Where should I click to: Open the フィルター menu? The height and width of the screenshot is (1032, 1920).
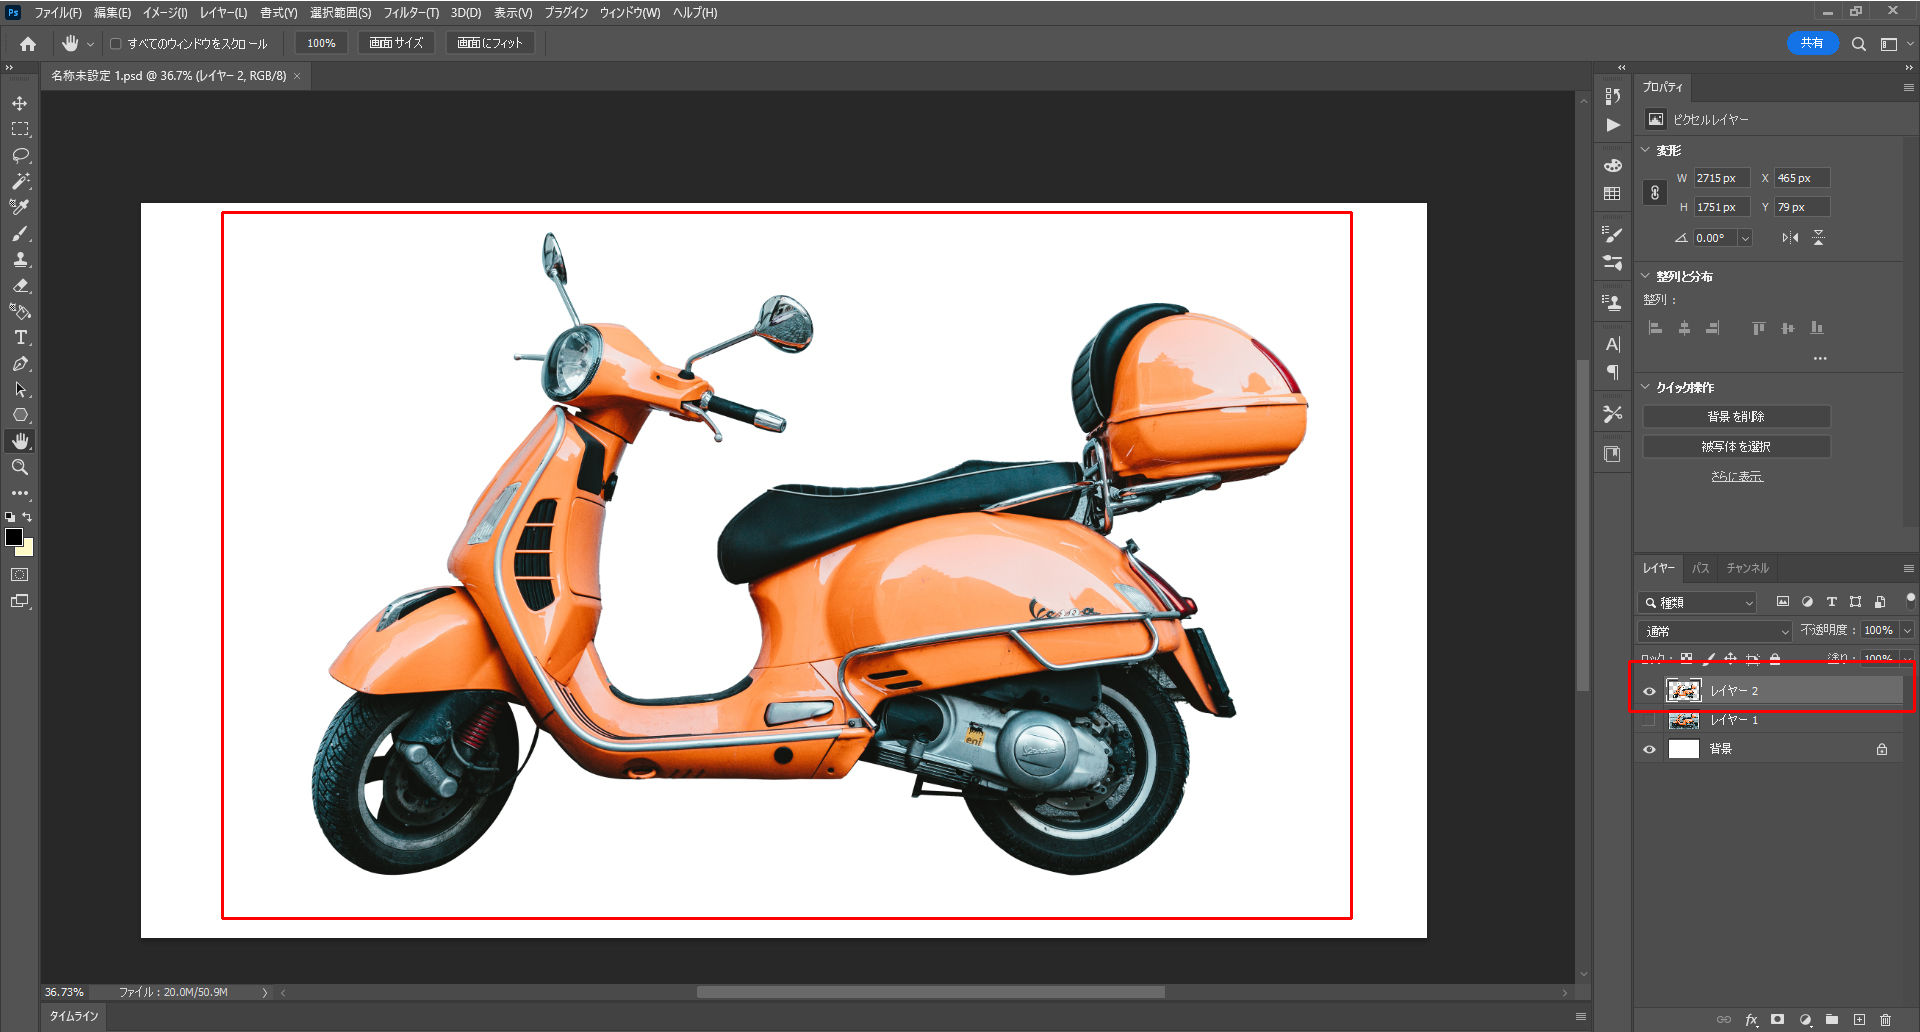[410, 13]
